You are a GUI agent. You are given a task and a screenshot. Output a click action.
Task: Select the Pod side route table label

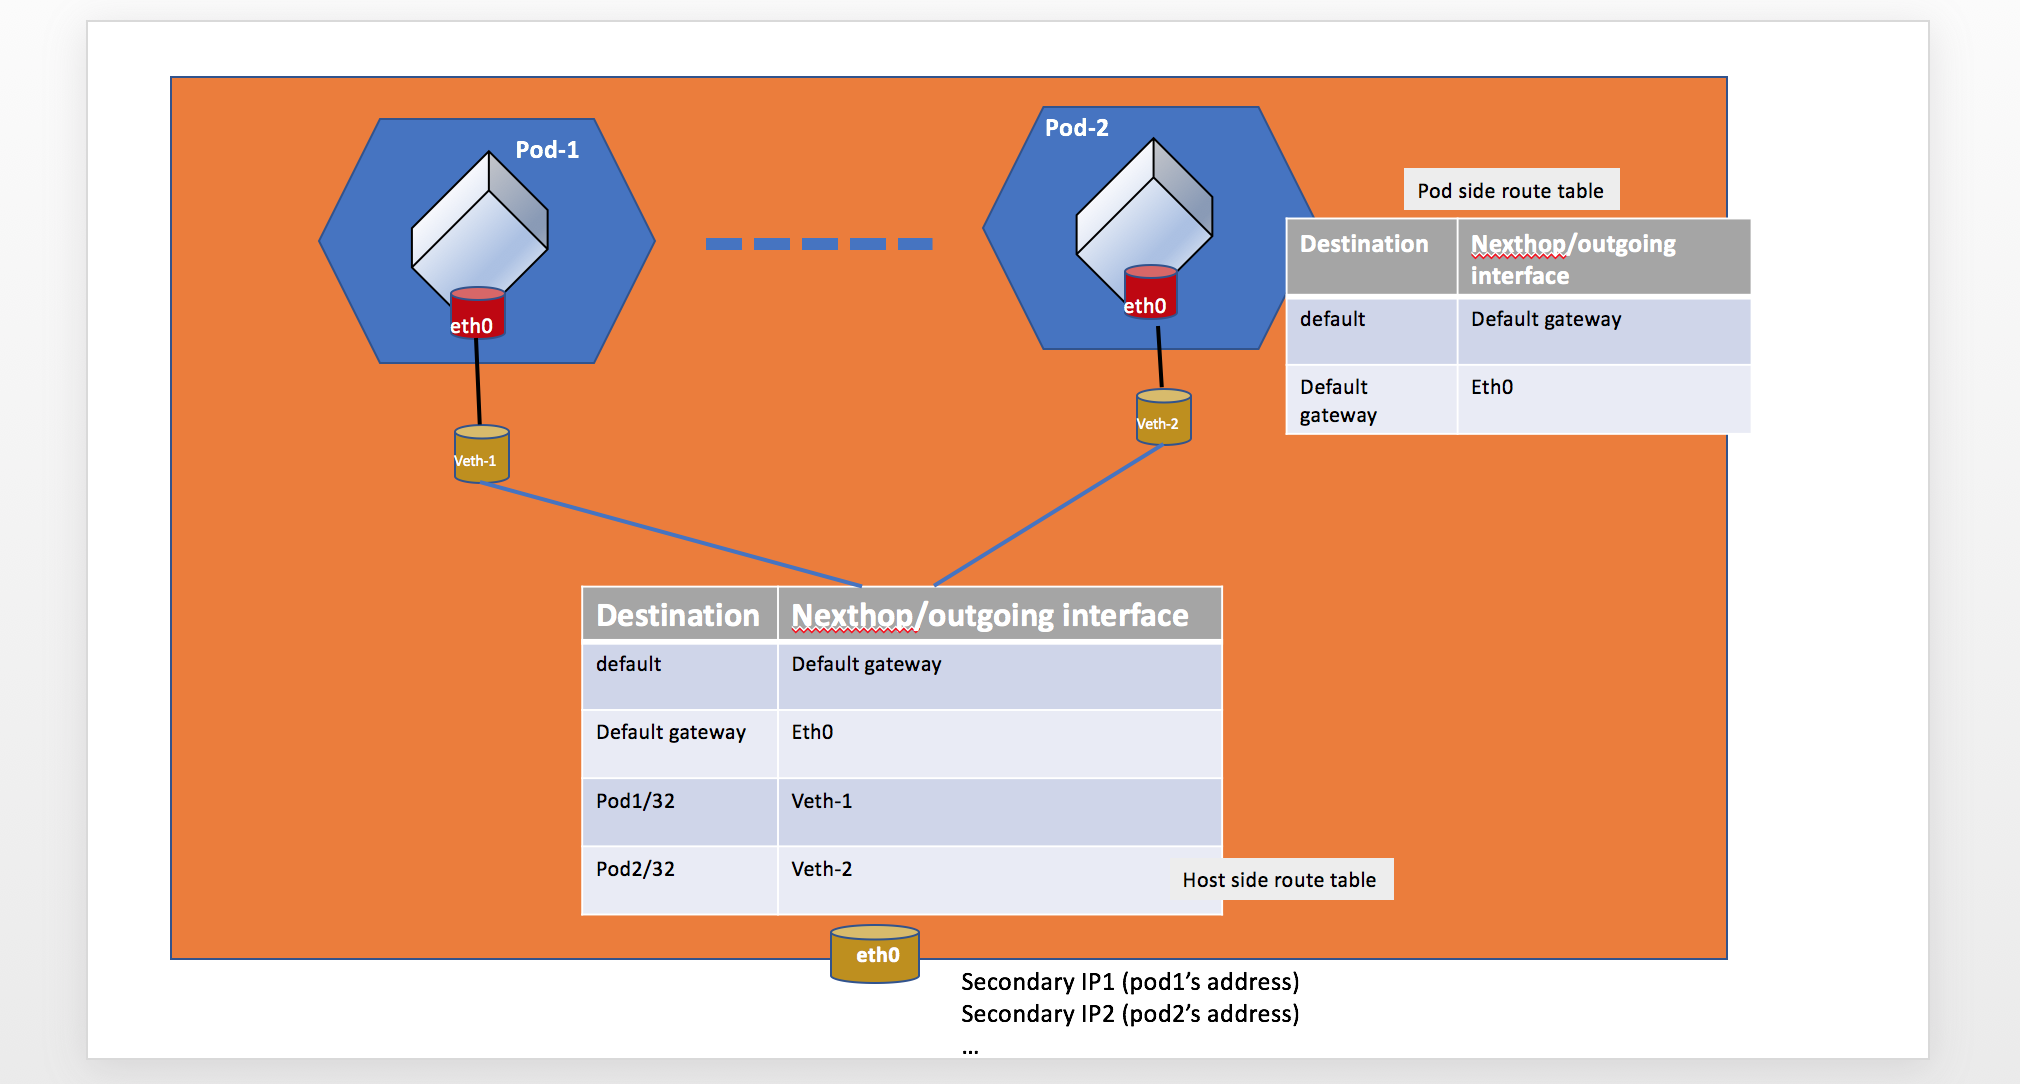click(x=1510, y=190)
